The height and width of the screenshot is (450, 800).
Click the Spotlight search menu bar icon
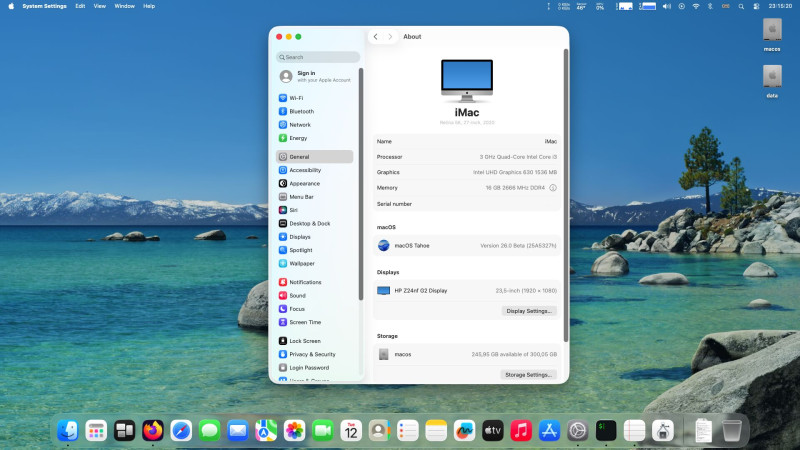741,6
